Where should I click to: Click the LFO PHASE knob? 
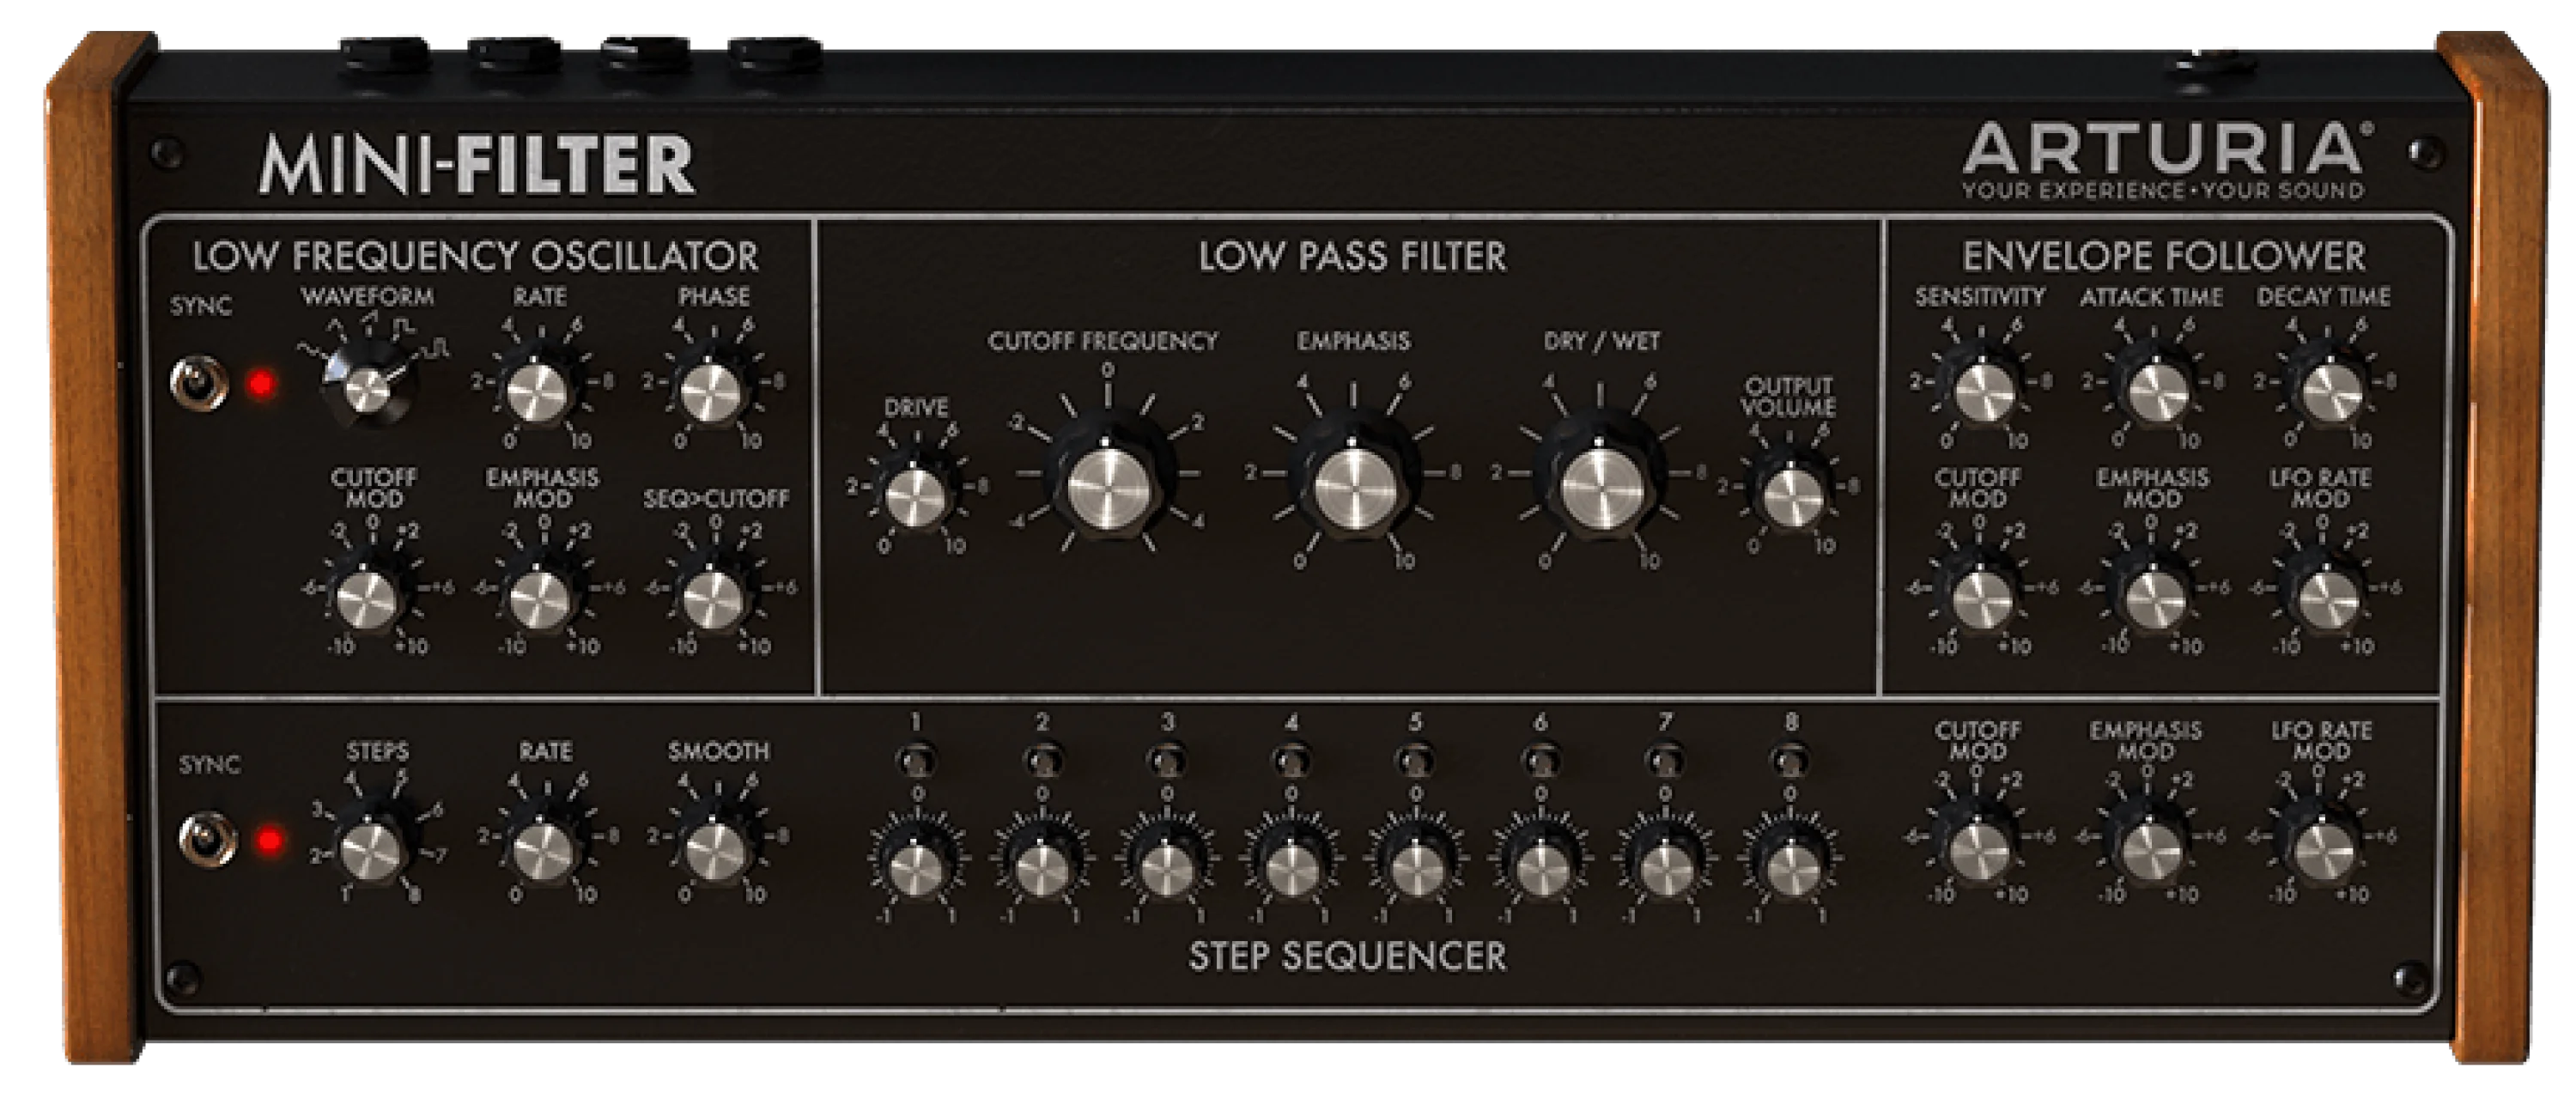coord(711,390)
